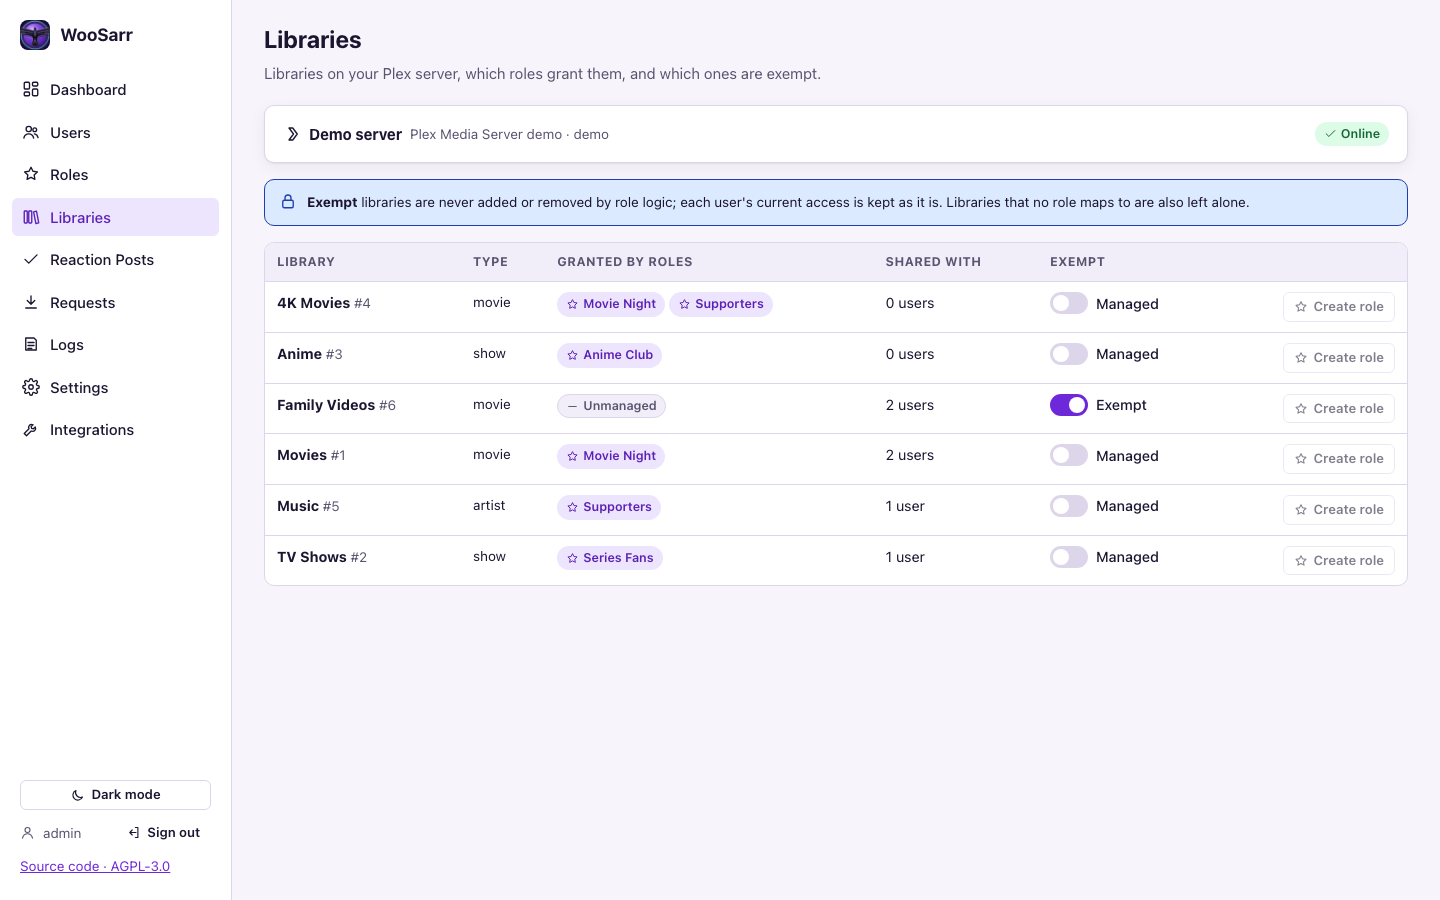The width and height of the screenshot is (1440, 900).
Task: Create role for 4K Movies library
Action: [1339, 307]
